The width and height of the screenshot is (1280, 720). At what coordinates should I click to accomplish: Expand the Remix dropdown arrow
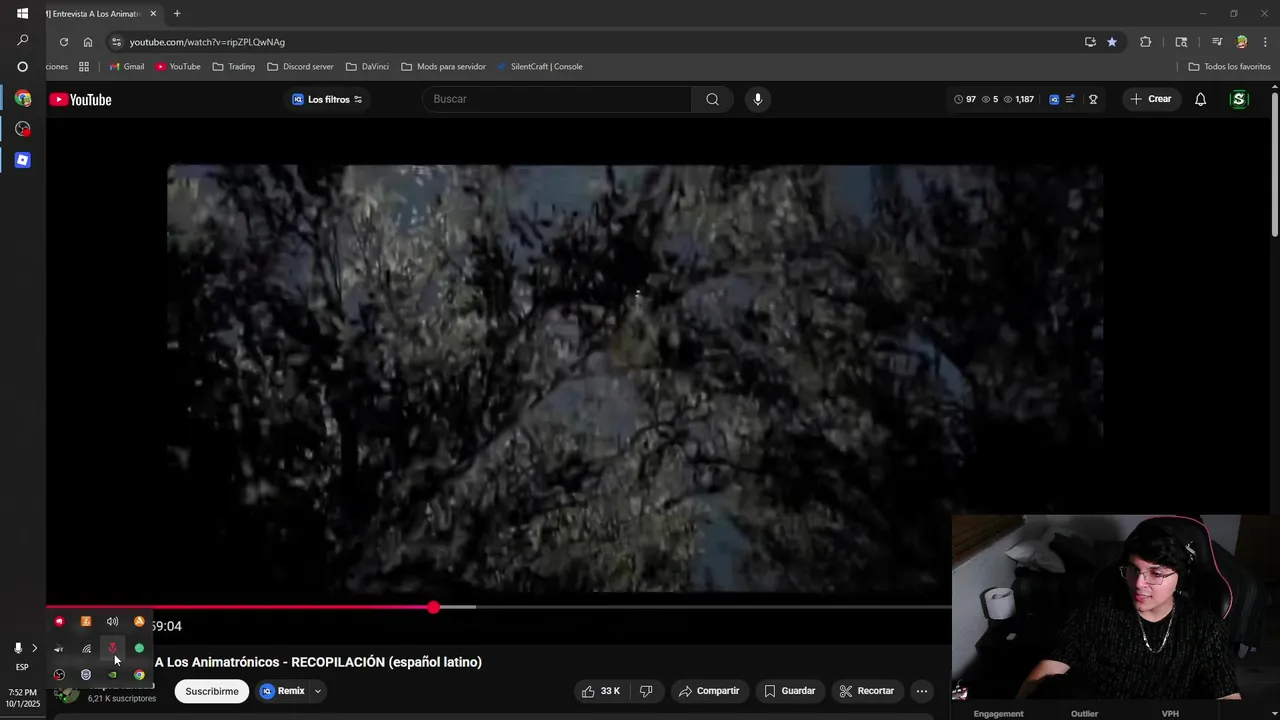coord(318,691)
